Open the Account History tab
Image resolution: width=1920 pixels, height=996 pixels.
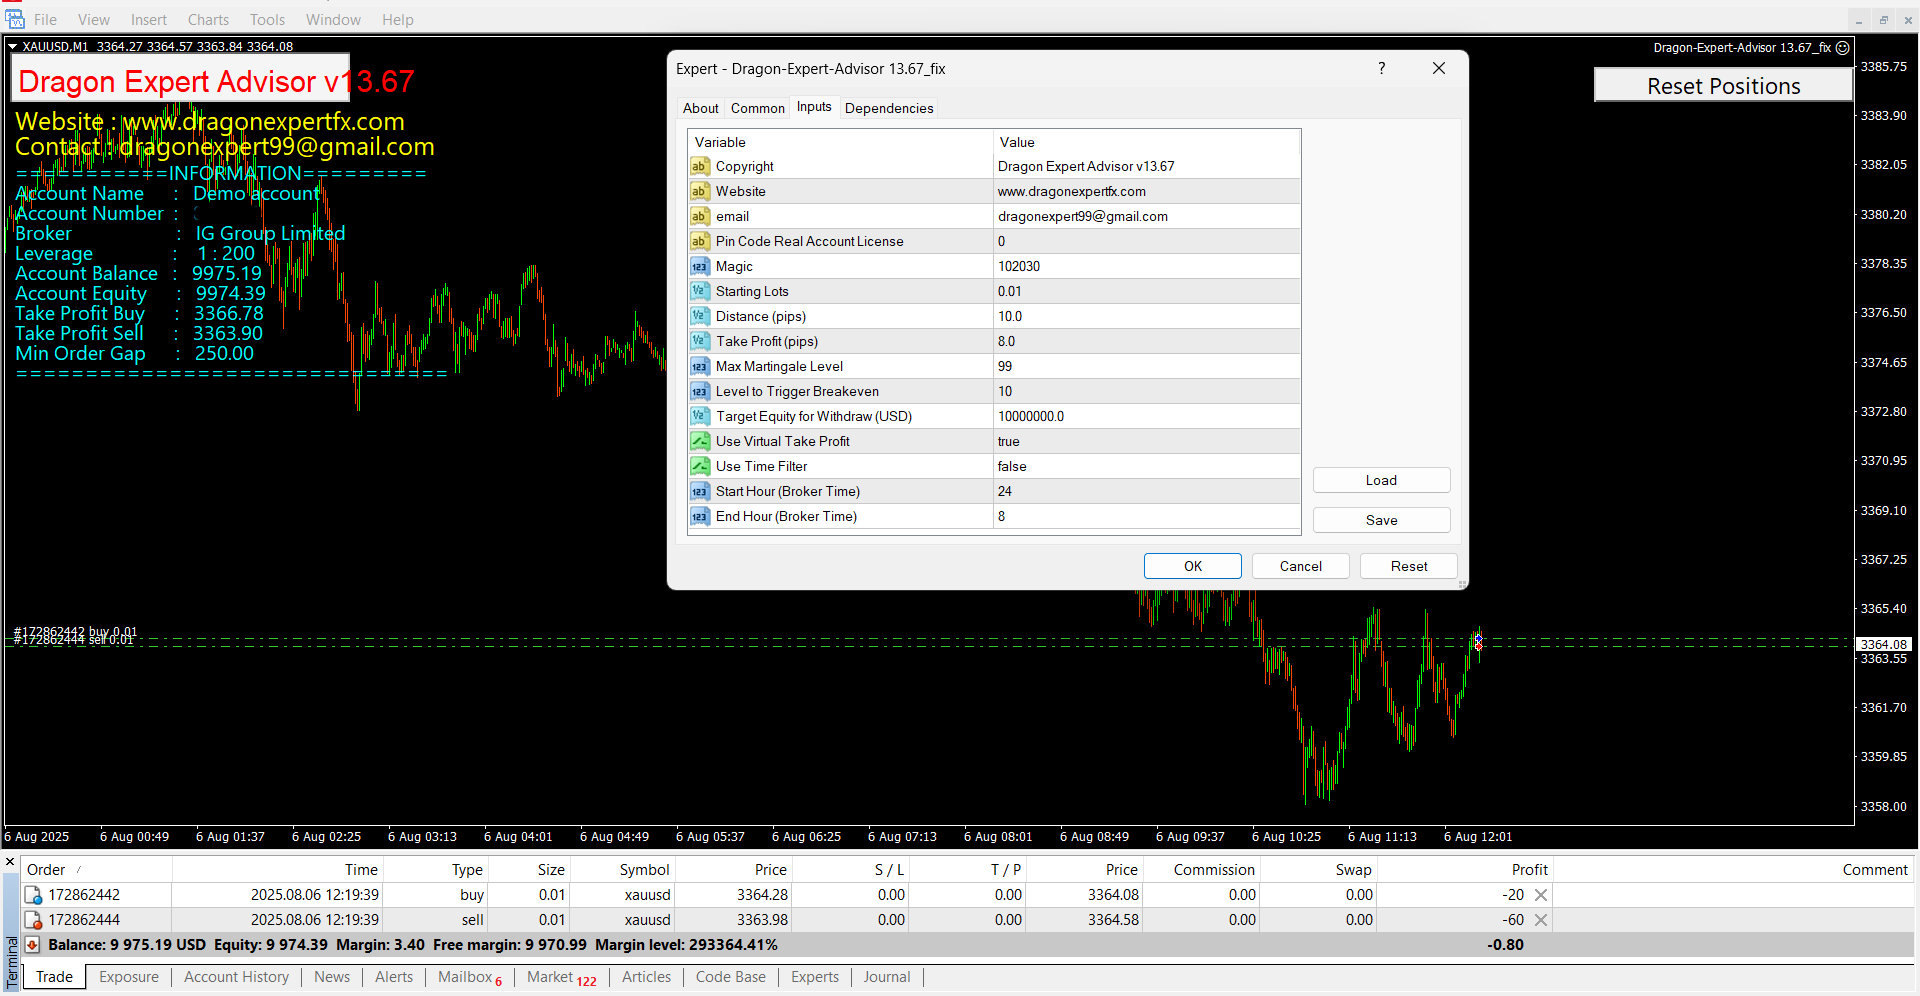click(x=236, y=977)
